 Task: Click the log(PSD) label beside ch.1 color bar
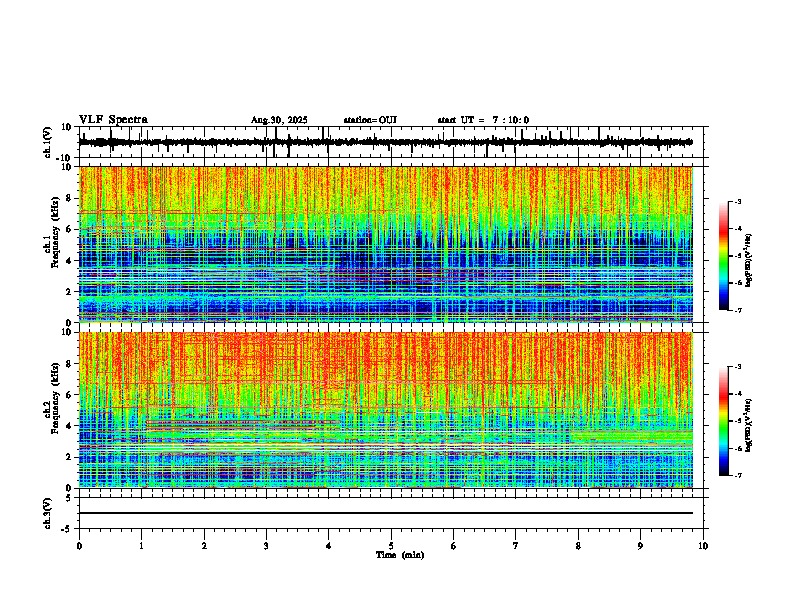pyautogui.click(x=749, y=260)
